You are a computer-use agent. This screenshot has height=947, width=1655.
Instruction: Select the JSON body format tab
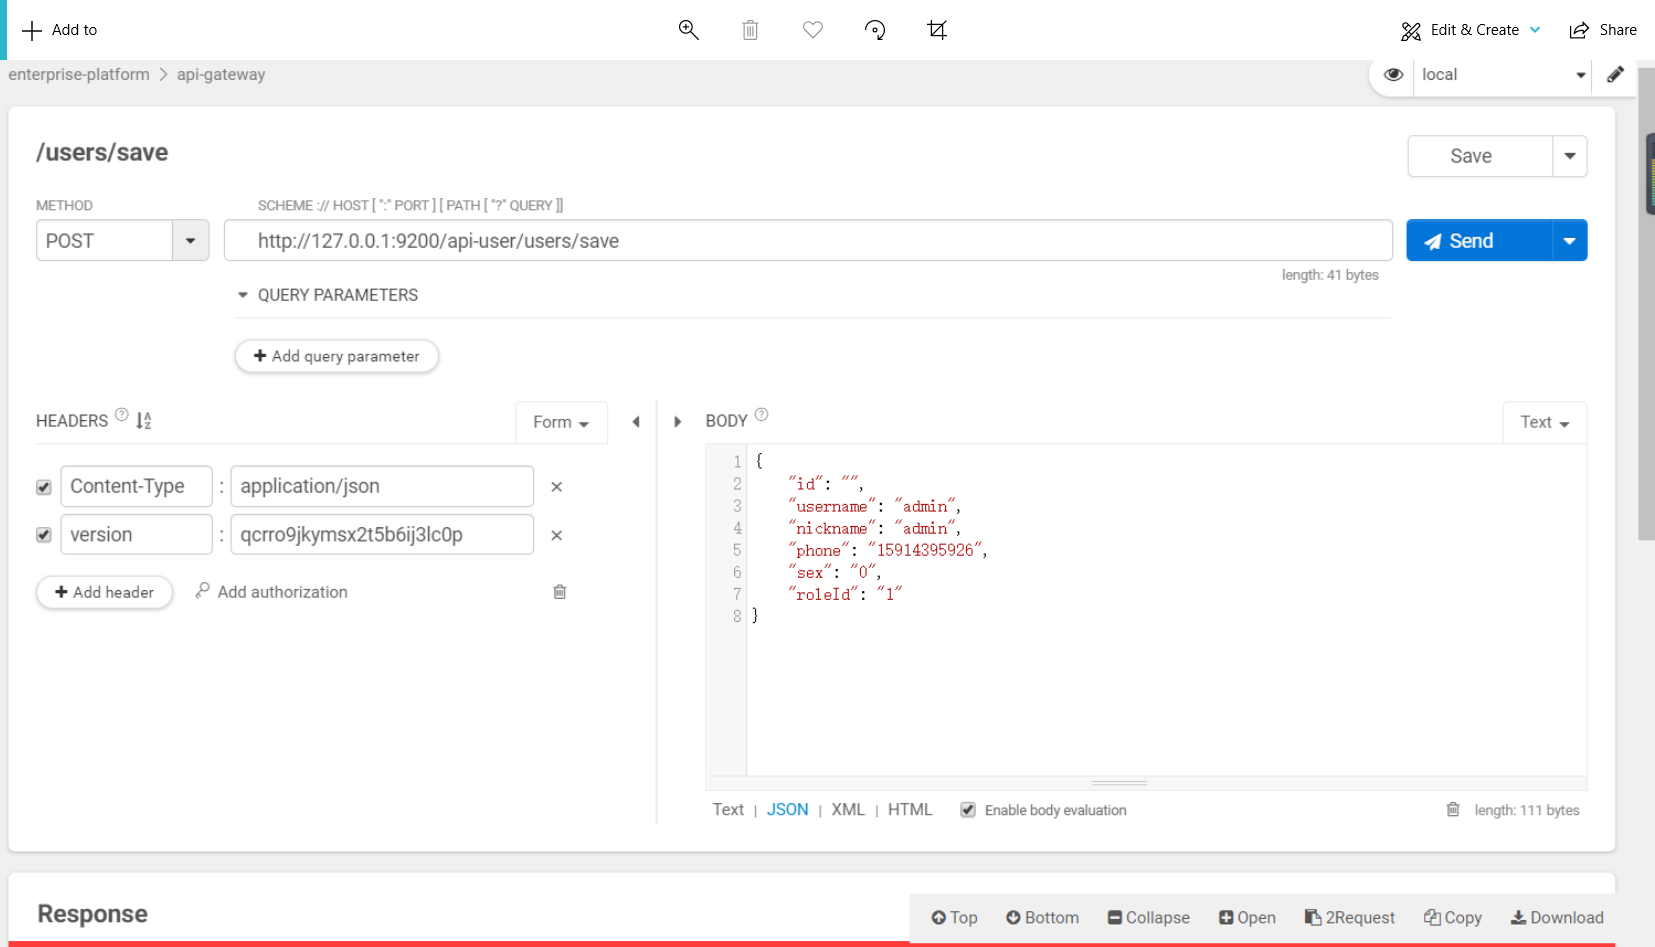pos(788,810)
